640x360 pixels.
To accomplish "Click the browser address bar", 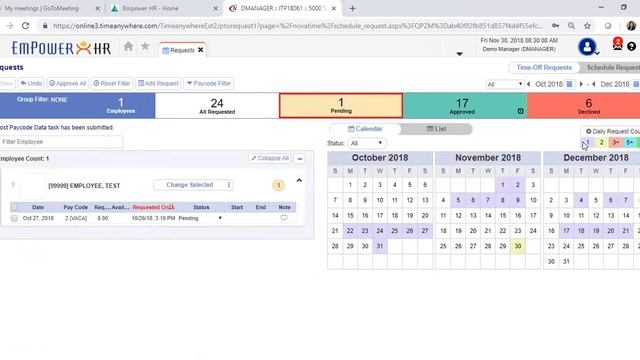I will 298,26.
